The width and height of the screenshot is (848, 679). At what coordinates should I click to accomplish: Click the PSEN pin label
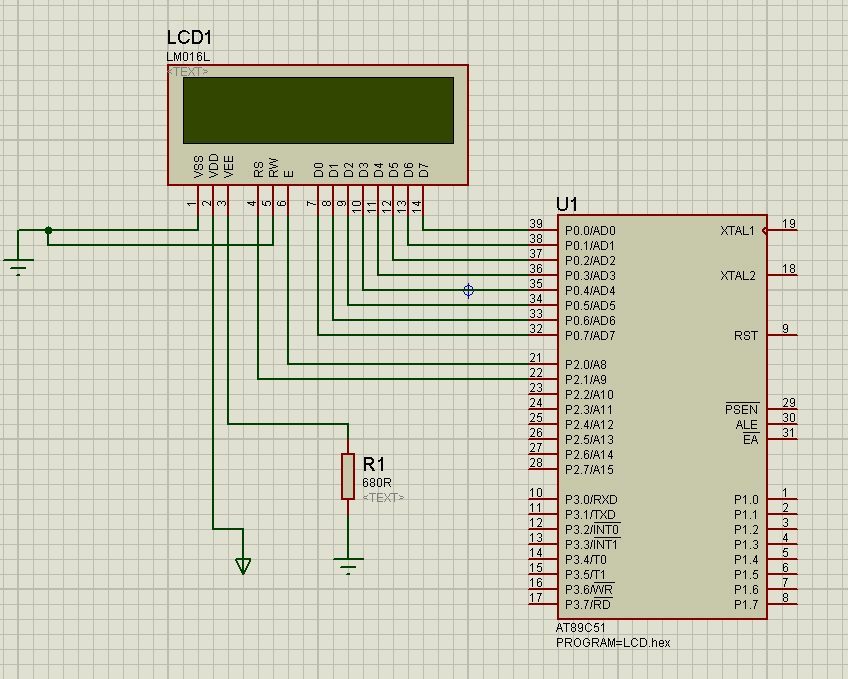741,410
